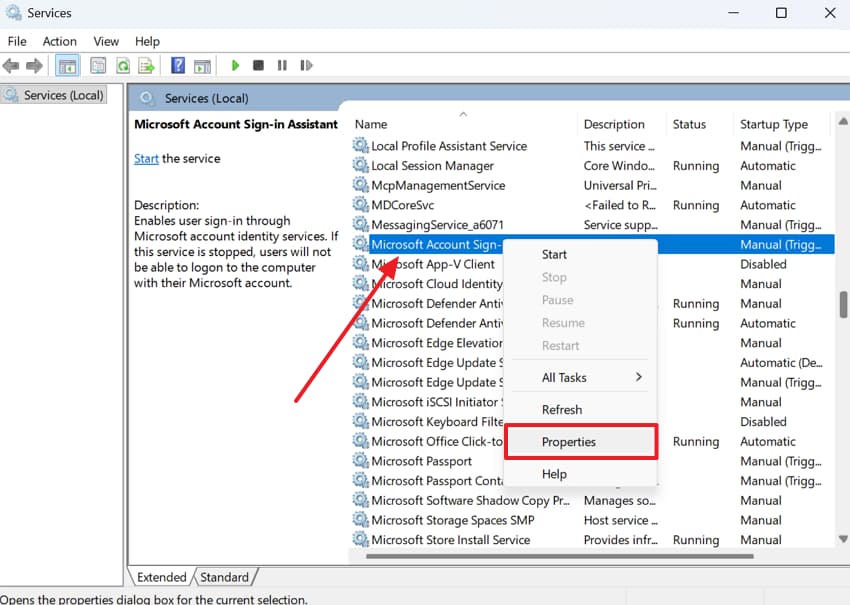Screen dimensions: 850x605
Task: Select the Services (Local) tree item
Action: click(62, 94)
